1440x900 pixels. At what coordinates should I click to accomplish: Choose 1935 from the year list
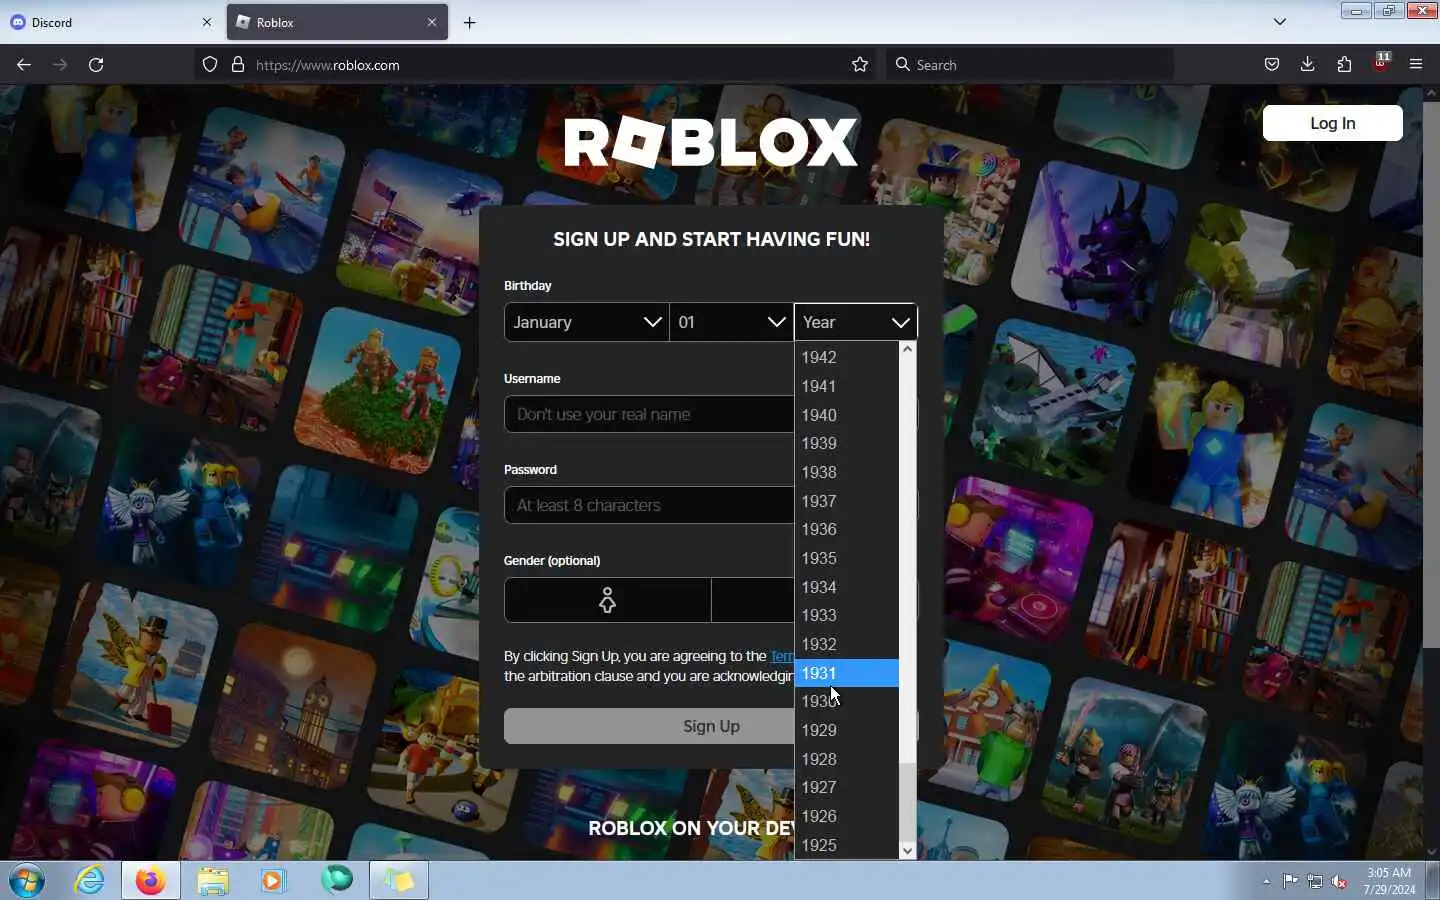point(846,558)
